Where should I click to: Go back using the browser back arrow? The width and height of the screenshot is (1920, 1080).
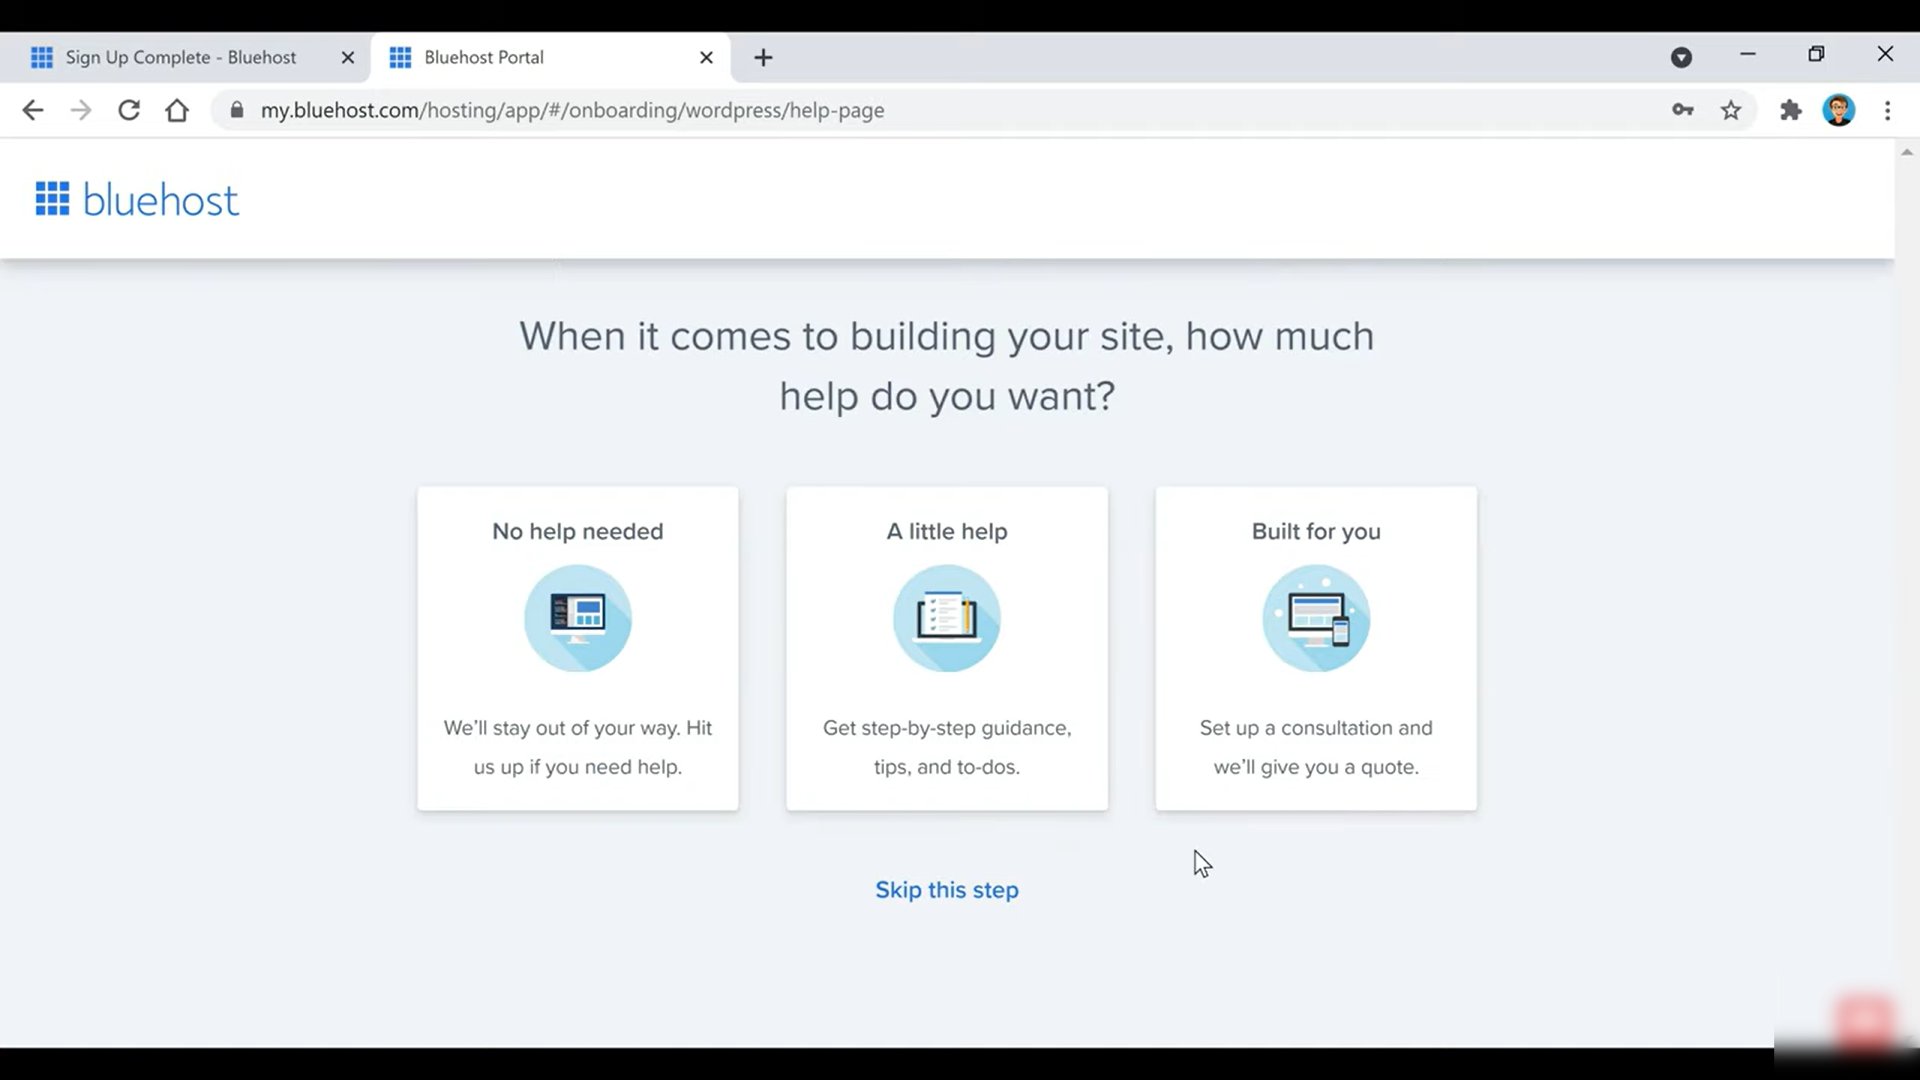(33, 110)
